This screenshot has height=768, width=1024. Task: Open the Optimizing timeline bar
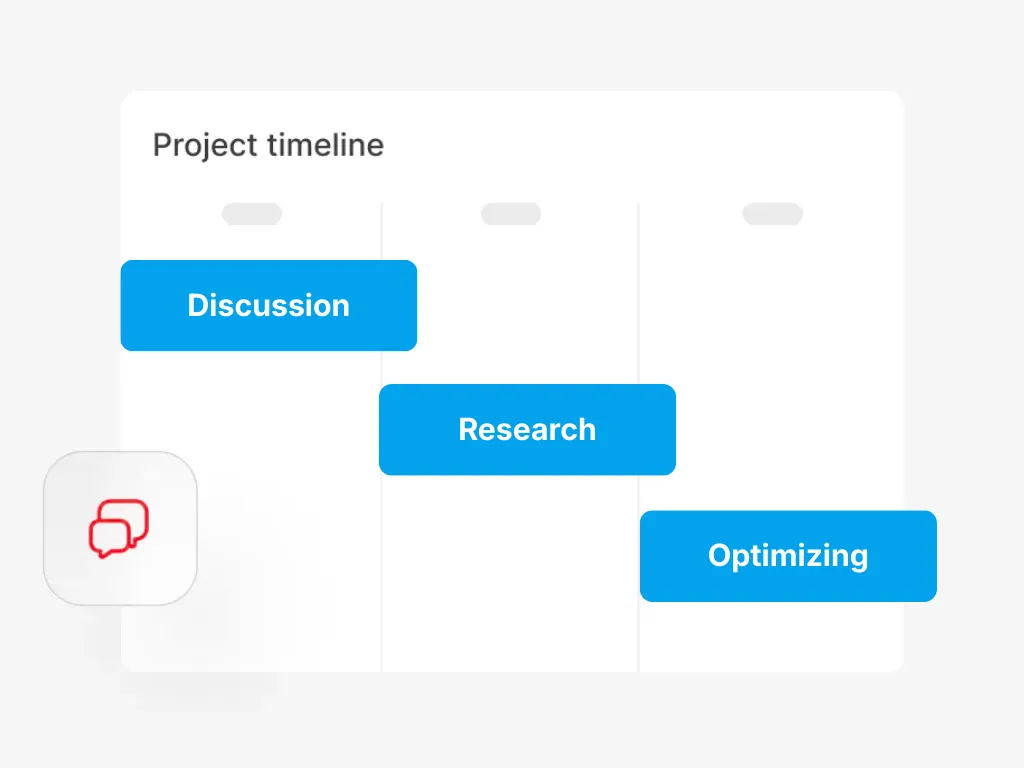click(x=788, y=556)
